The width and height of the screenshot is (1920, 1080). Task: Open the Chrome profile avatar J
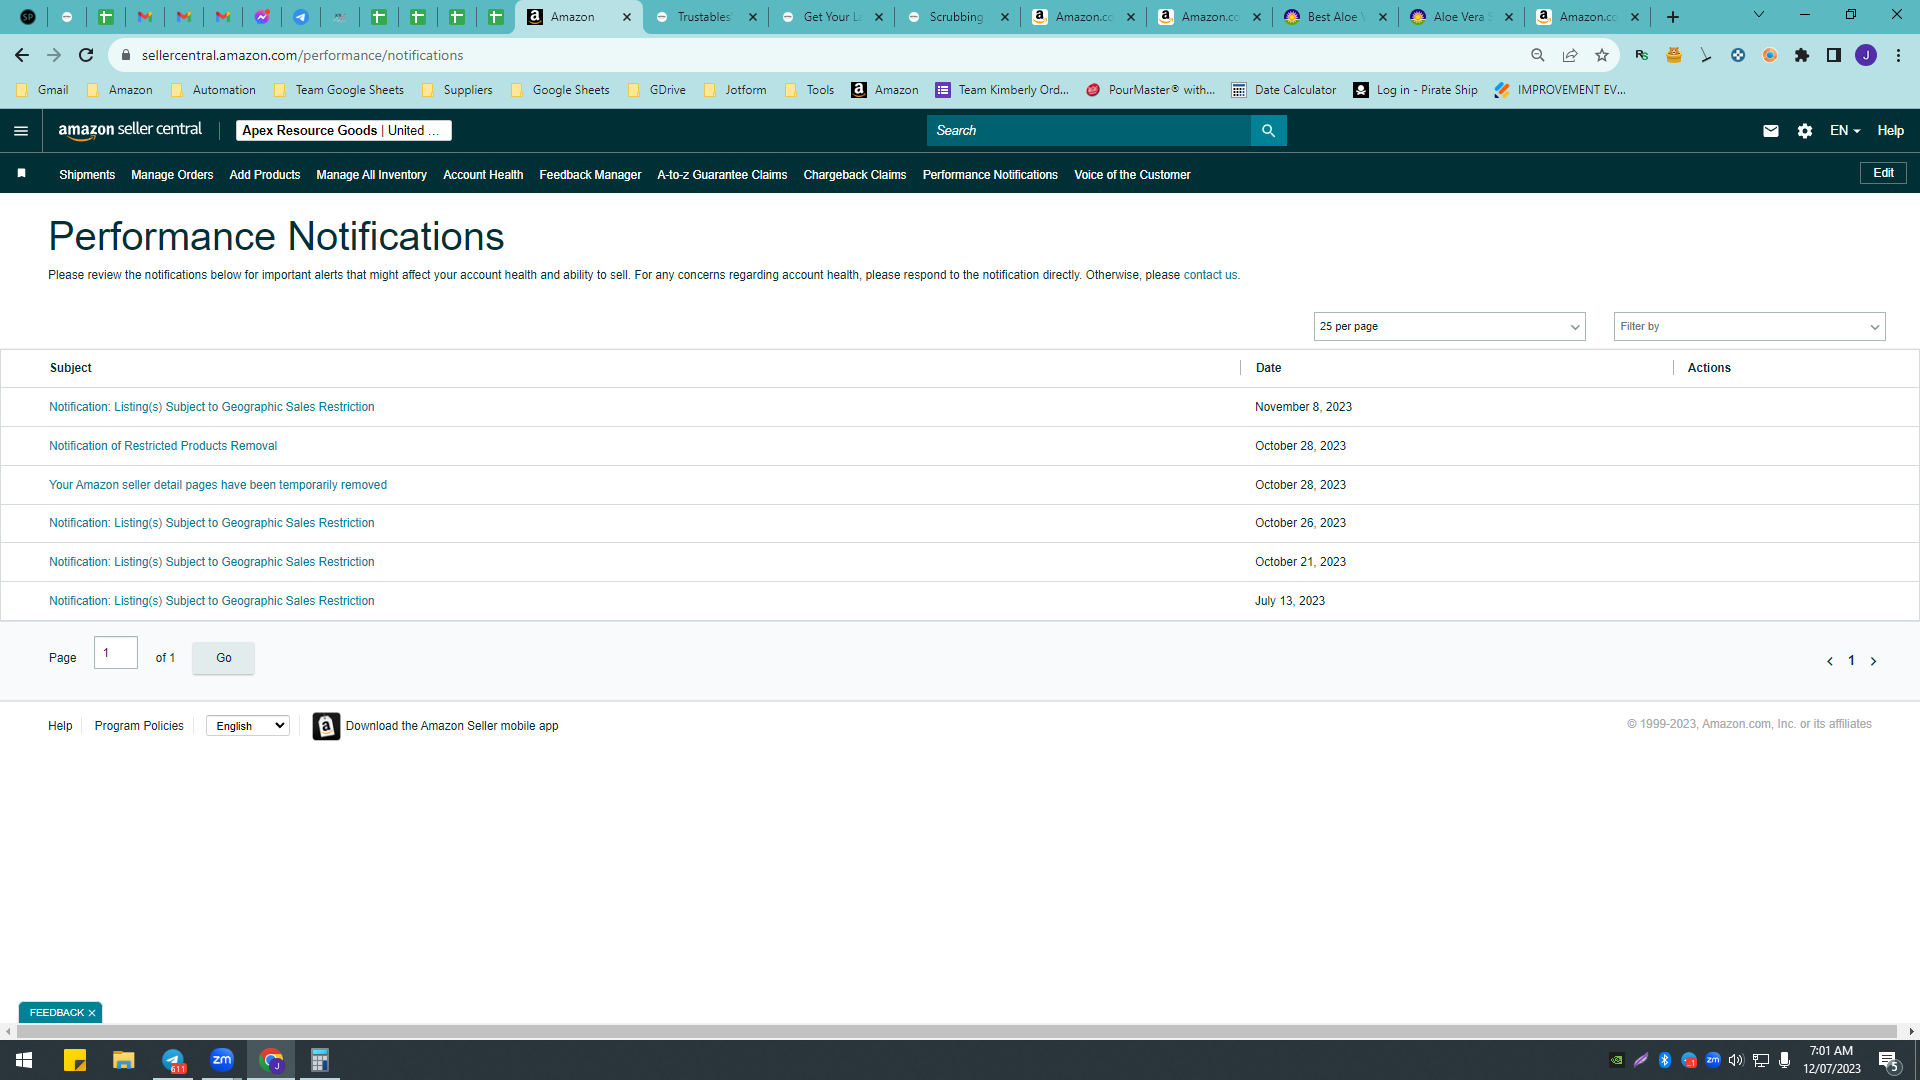click(x=1866, y=55)
